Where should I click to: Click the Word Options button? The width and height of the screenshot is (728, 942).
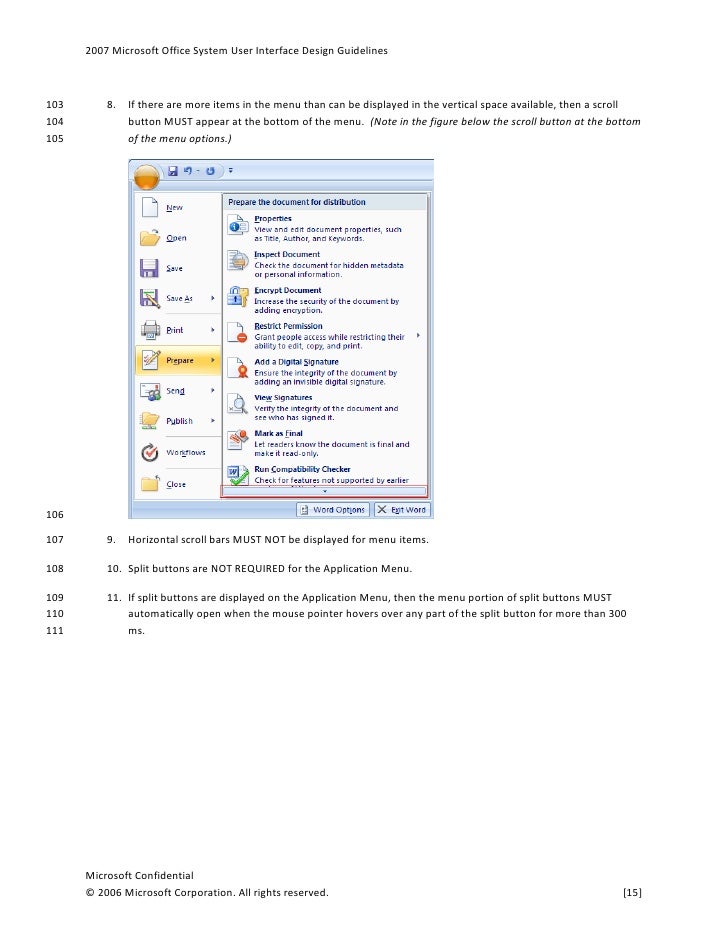[333, 509]
